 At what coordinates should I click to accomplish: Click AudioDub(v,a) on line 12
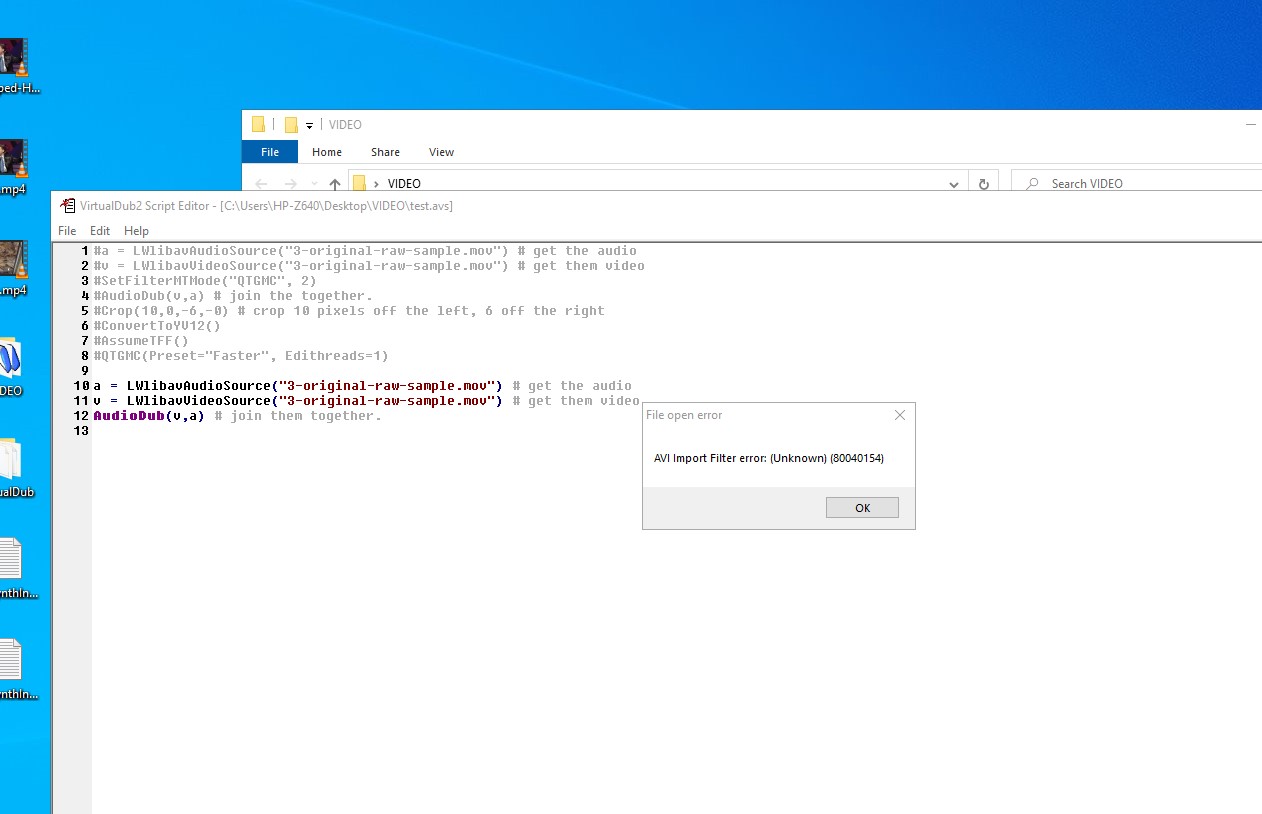(x=149, y=416)
